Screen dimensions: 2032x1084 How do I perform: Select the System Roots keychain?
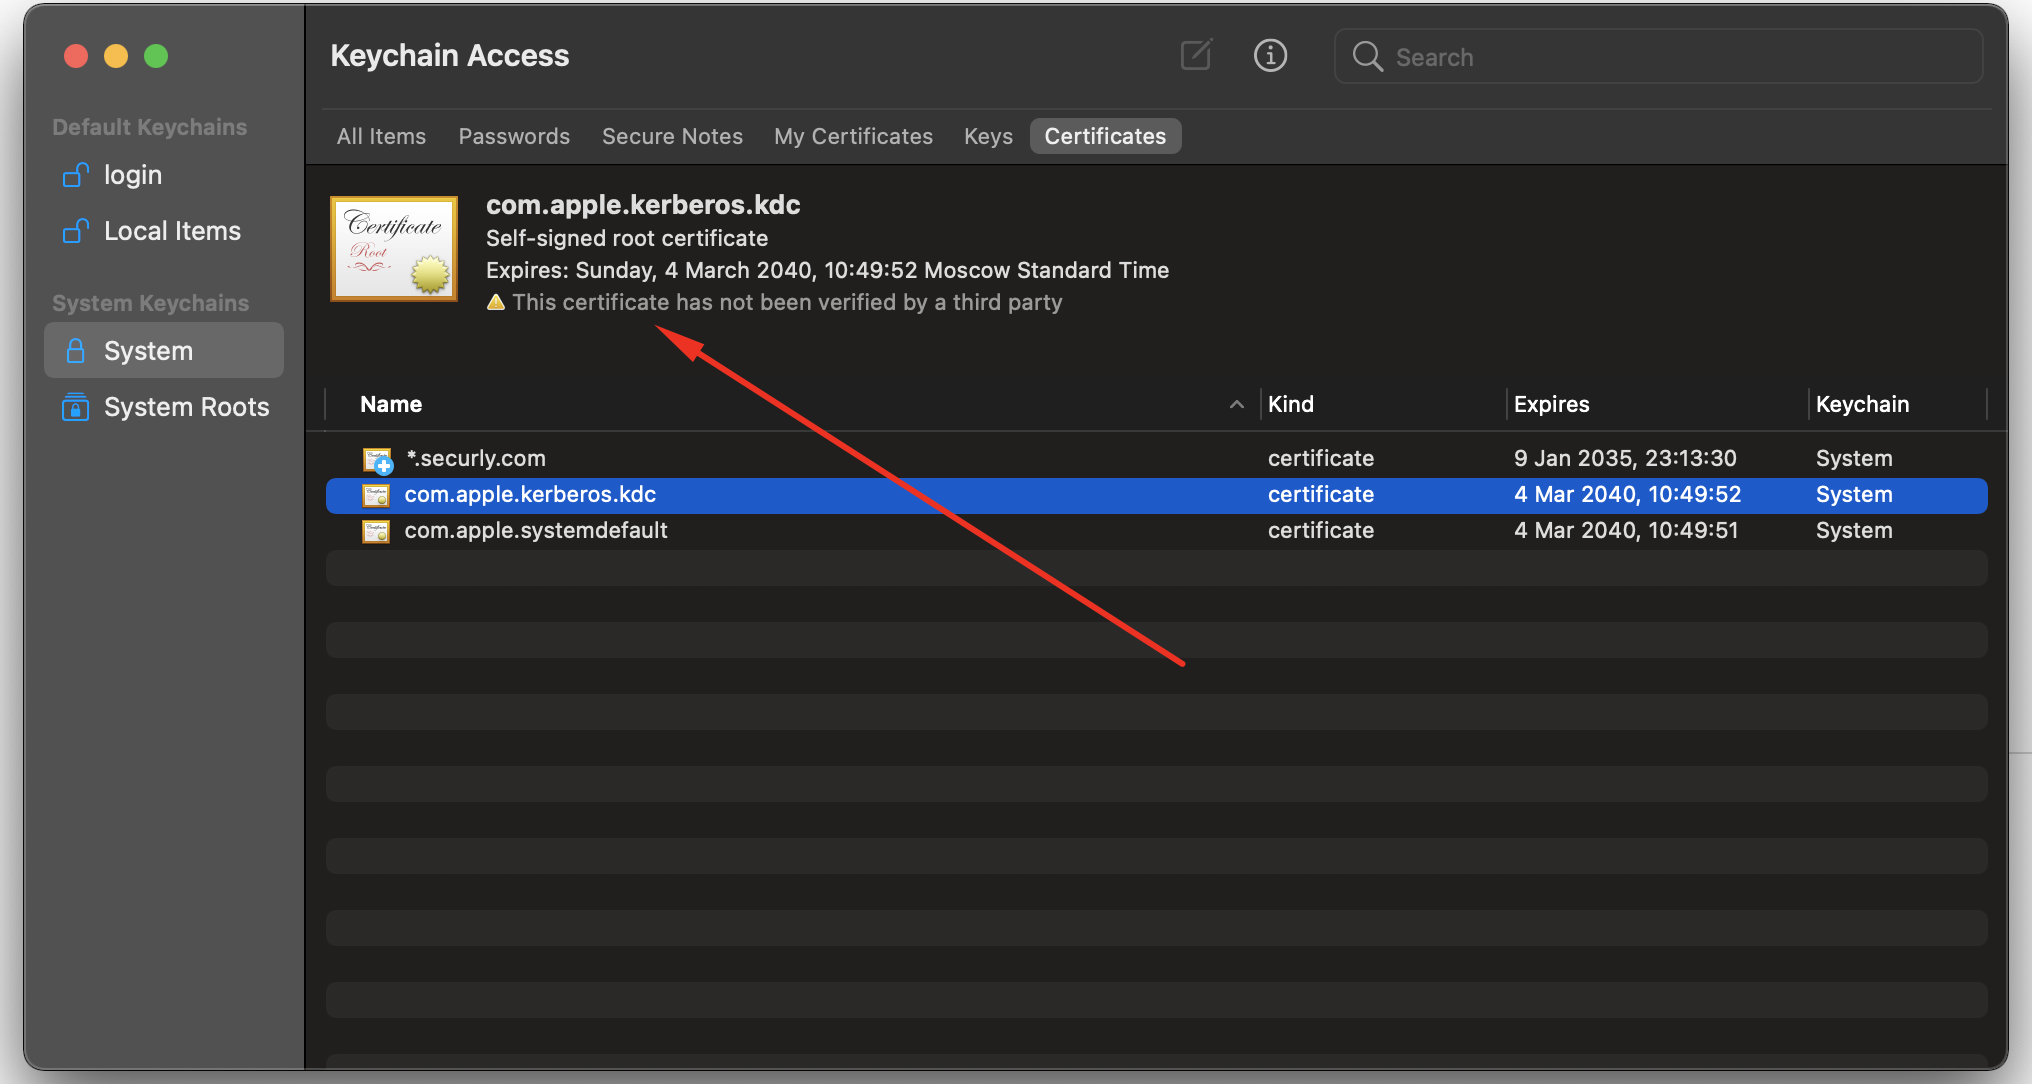click(x=186, y=407)
